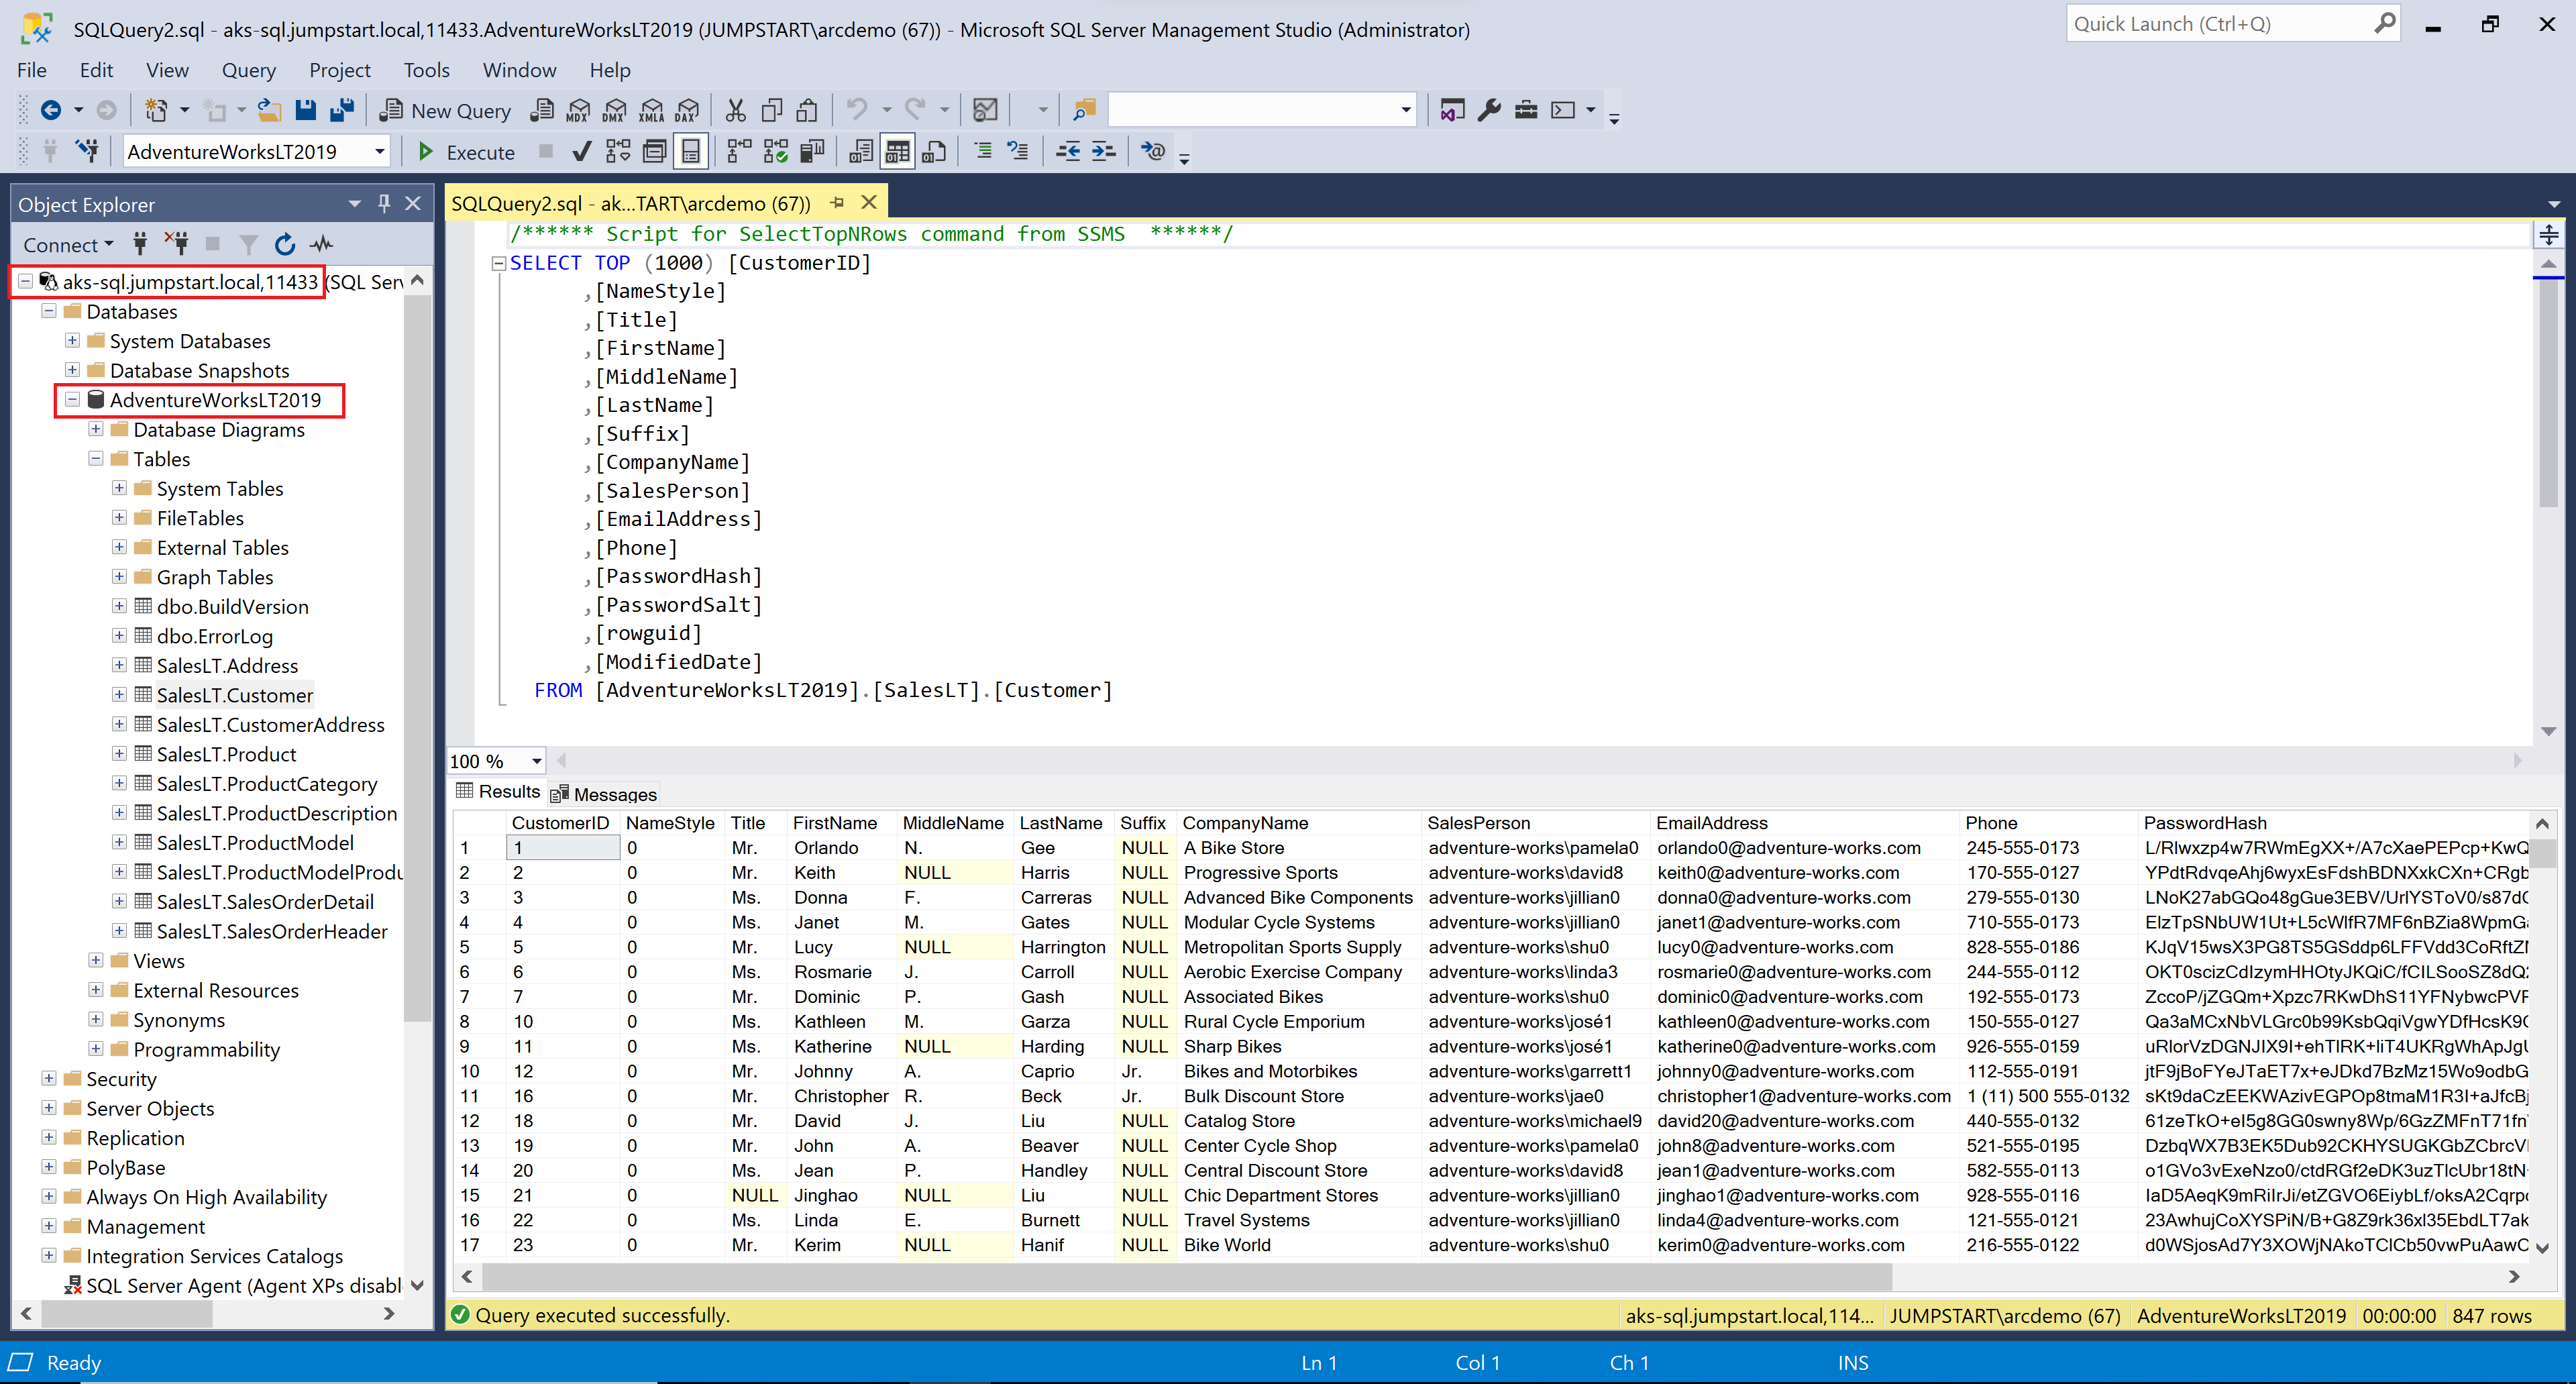This screenshot has height=1384, width=2576.
Task: Open the Query menu
Action: 248,70
